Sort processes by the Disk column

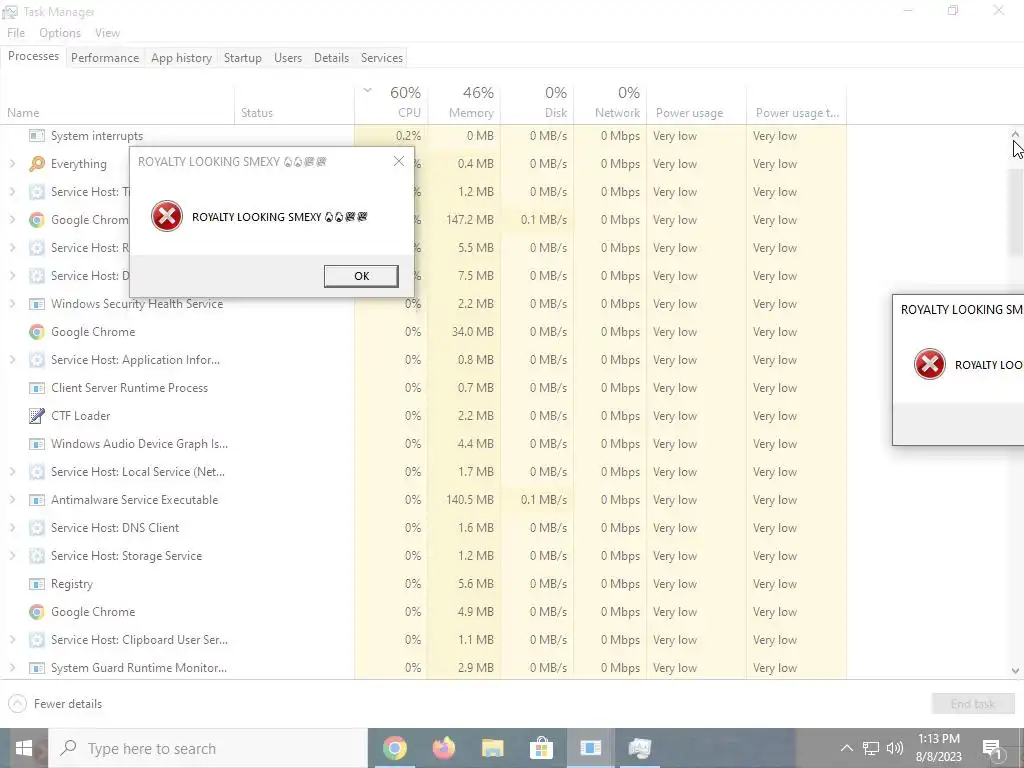tap(537, 103)
